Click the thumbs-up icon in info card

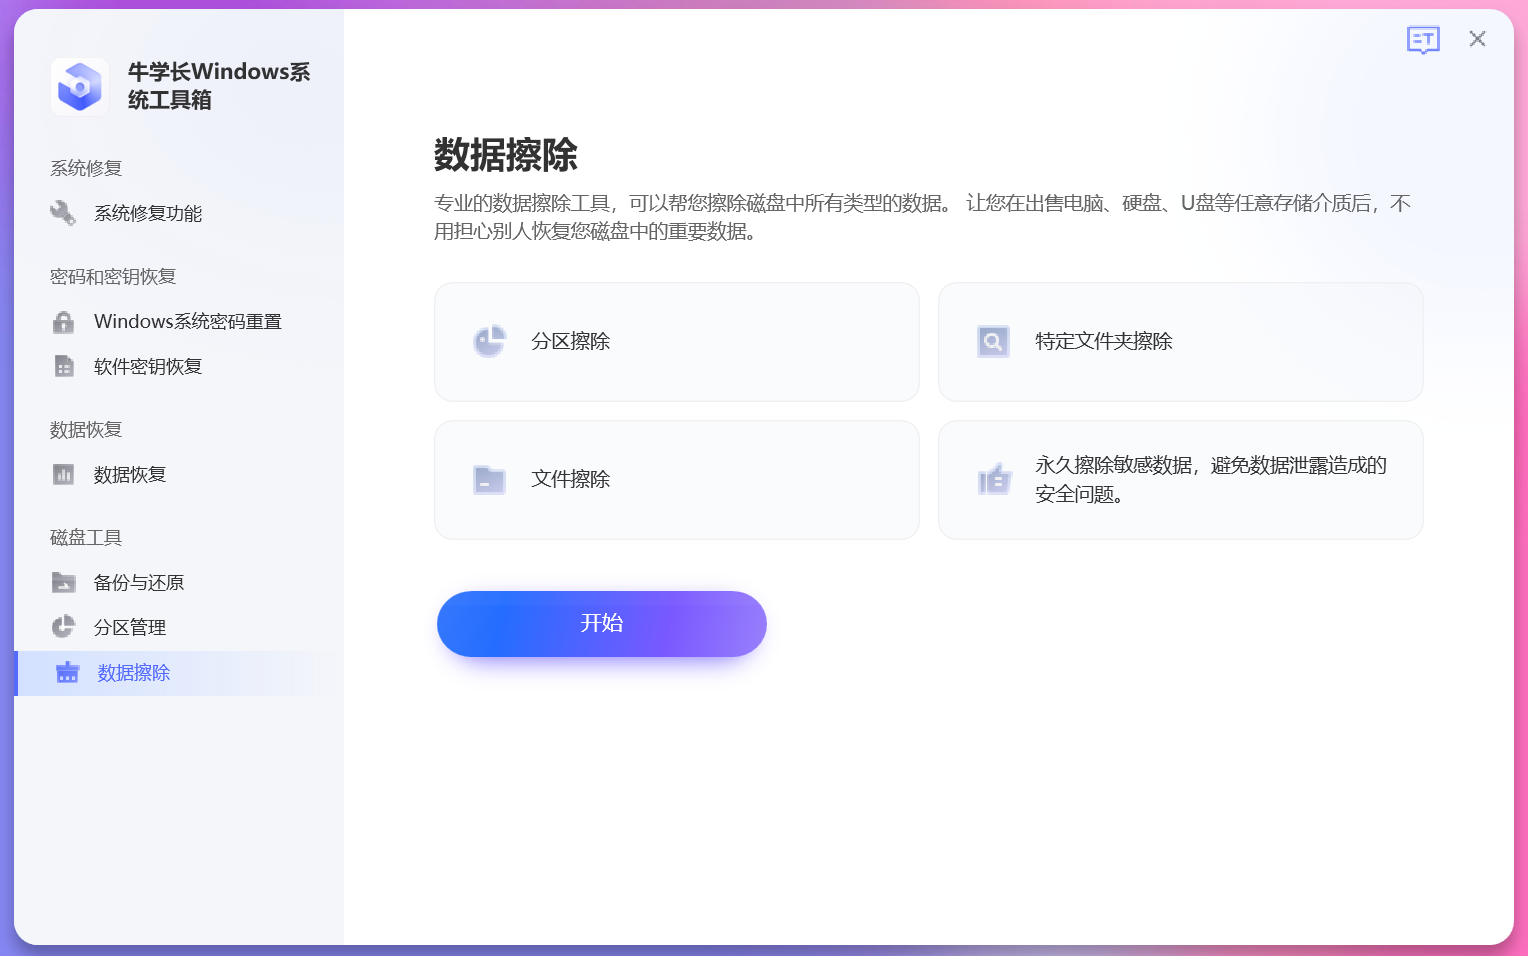[994, 480]
